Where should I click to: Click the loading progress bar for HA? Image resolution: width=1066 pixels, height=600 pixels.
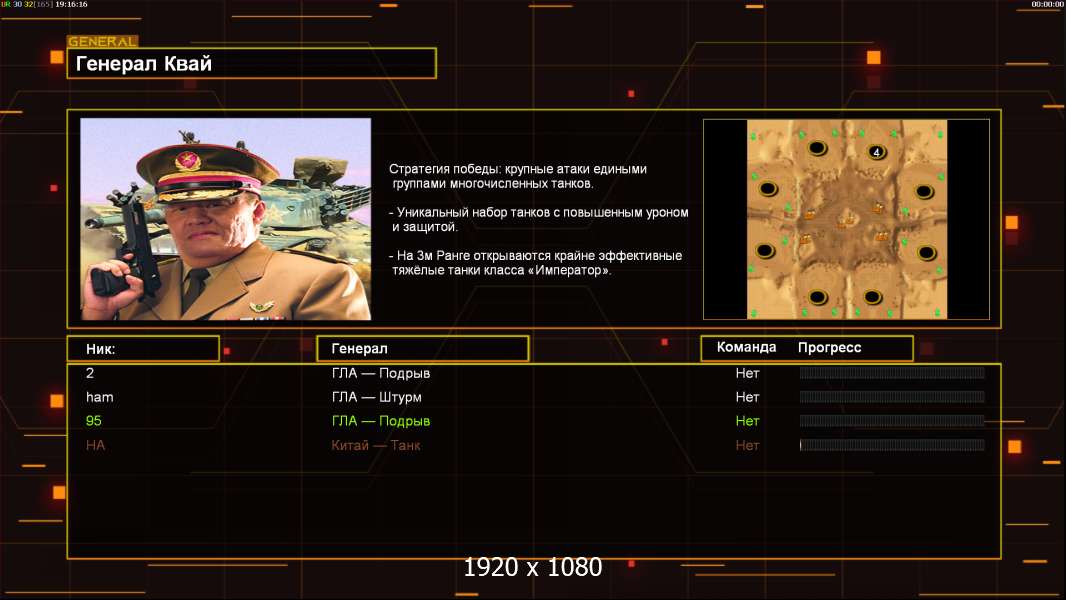coord(892,444)
